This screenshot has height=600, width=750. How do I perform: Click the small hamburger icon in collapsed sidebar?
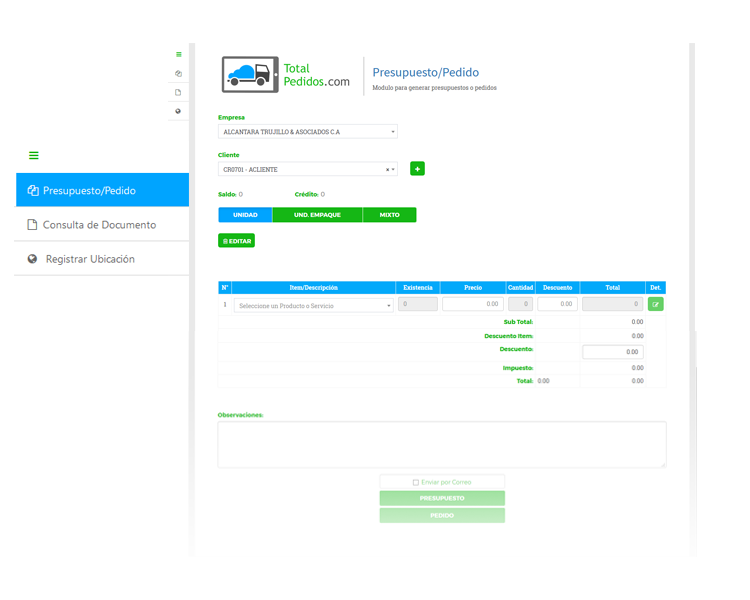pyautogui.click(x=179, y=54)
